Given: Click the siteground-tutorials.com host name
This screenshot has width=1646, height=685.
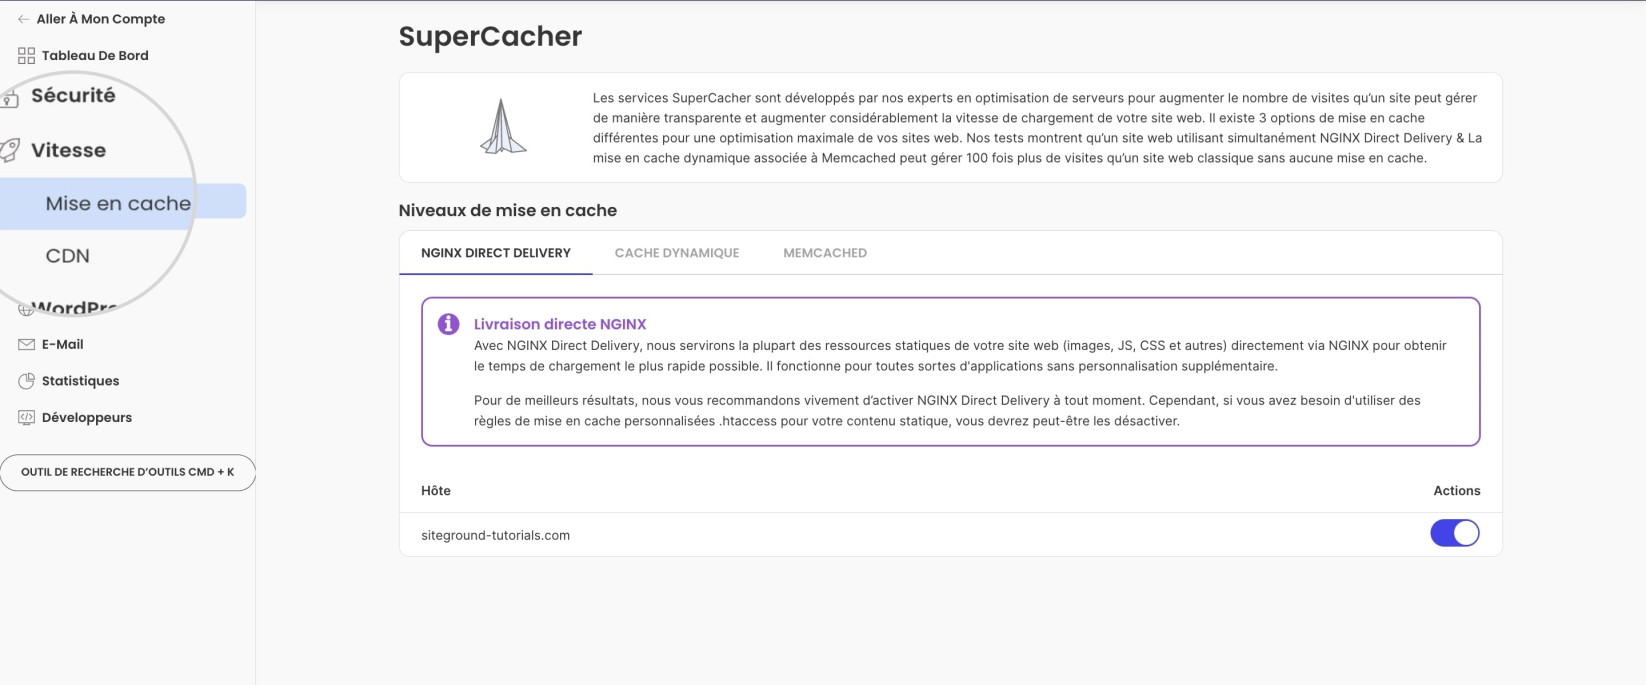Looking at the screenshot, I should pos(495,535).
